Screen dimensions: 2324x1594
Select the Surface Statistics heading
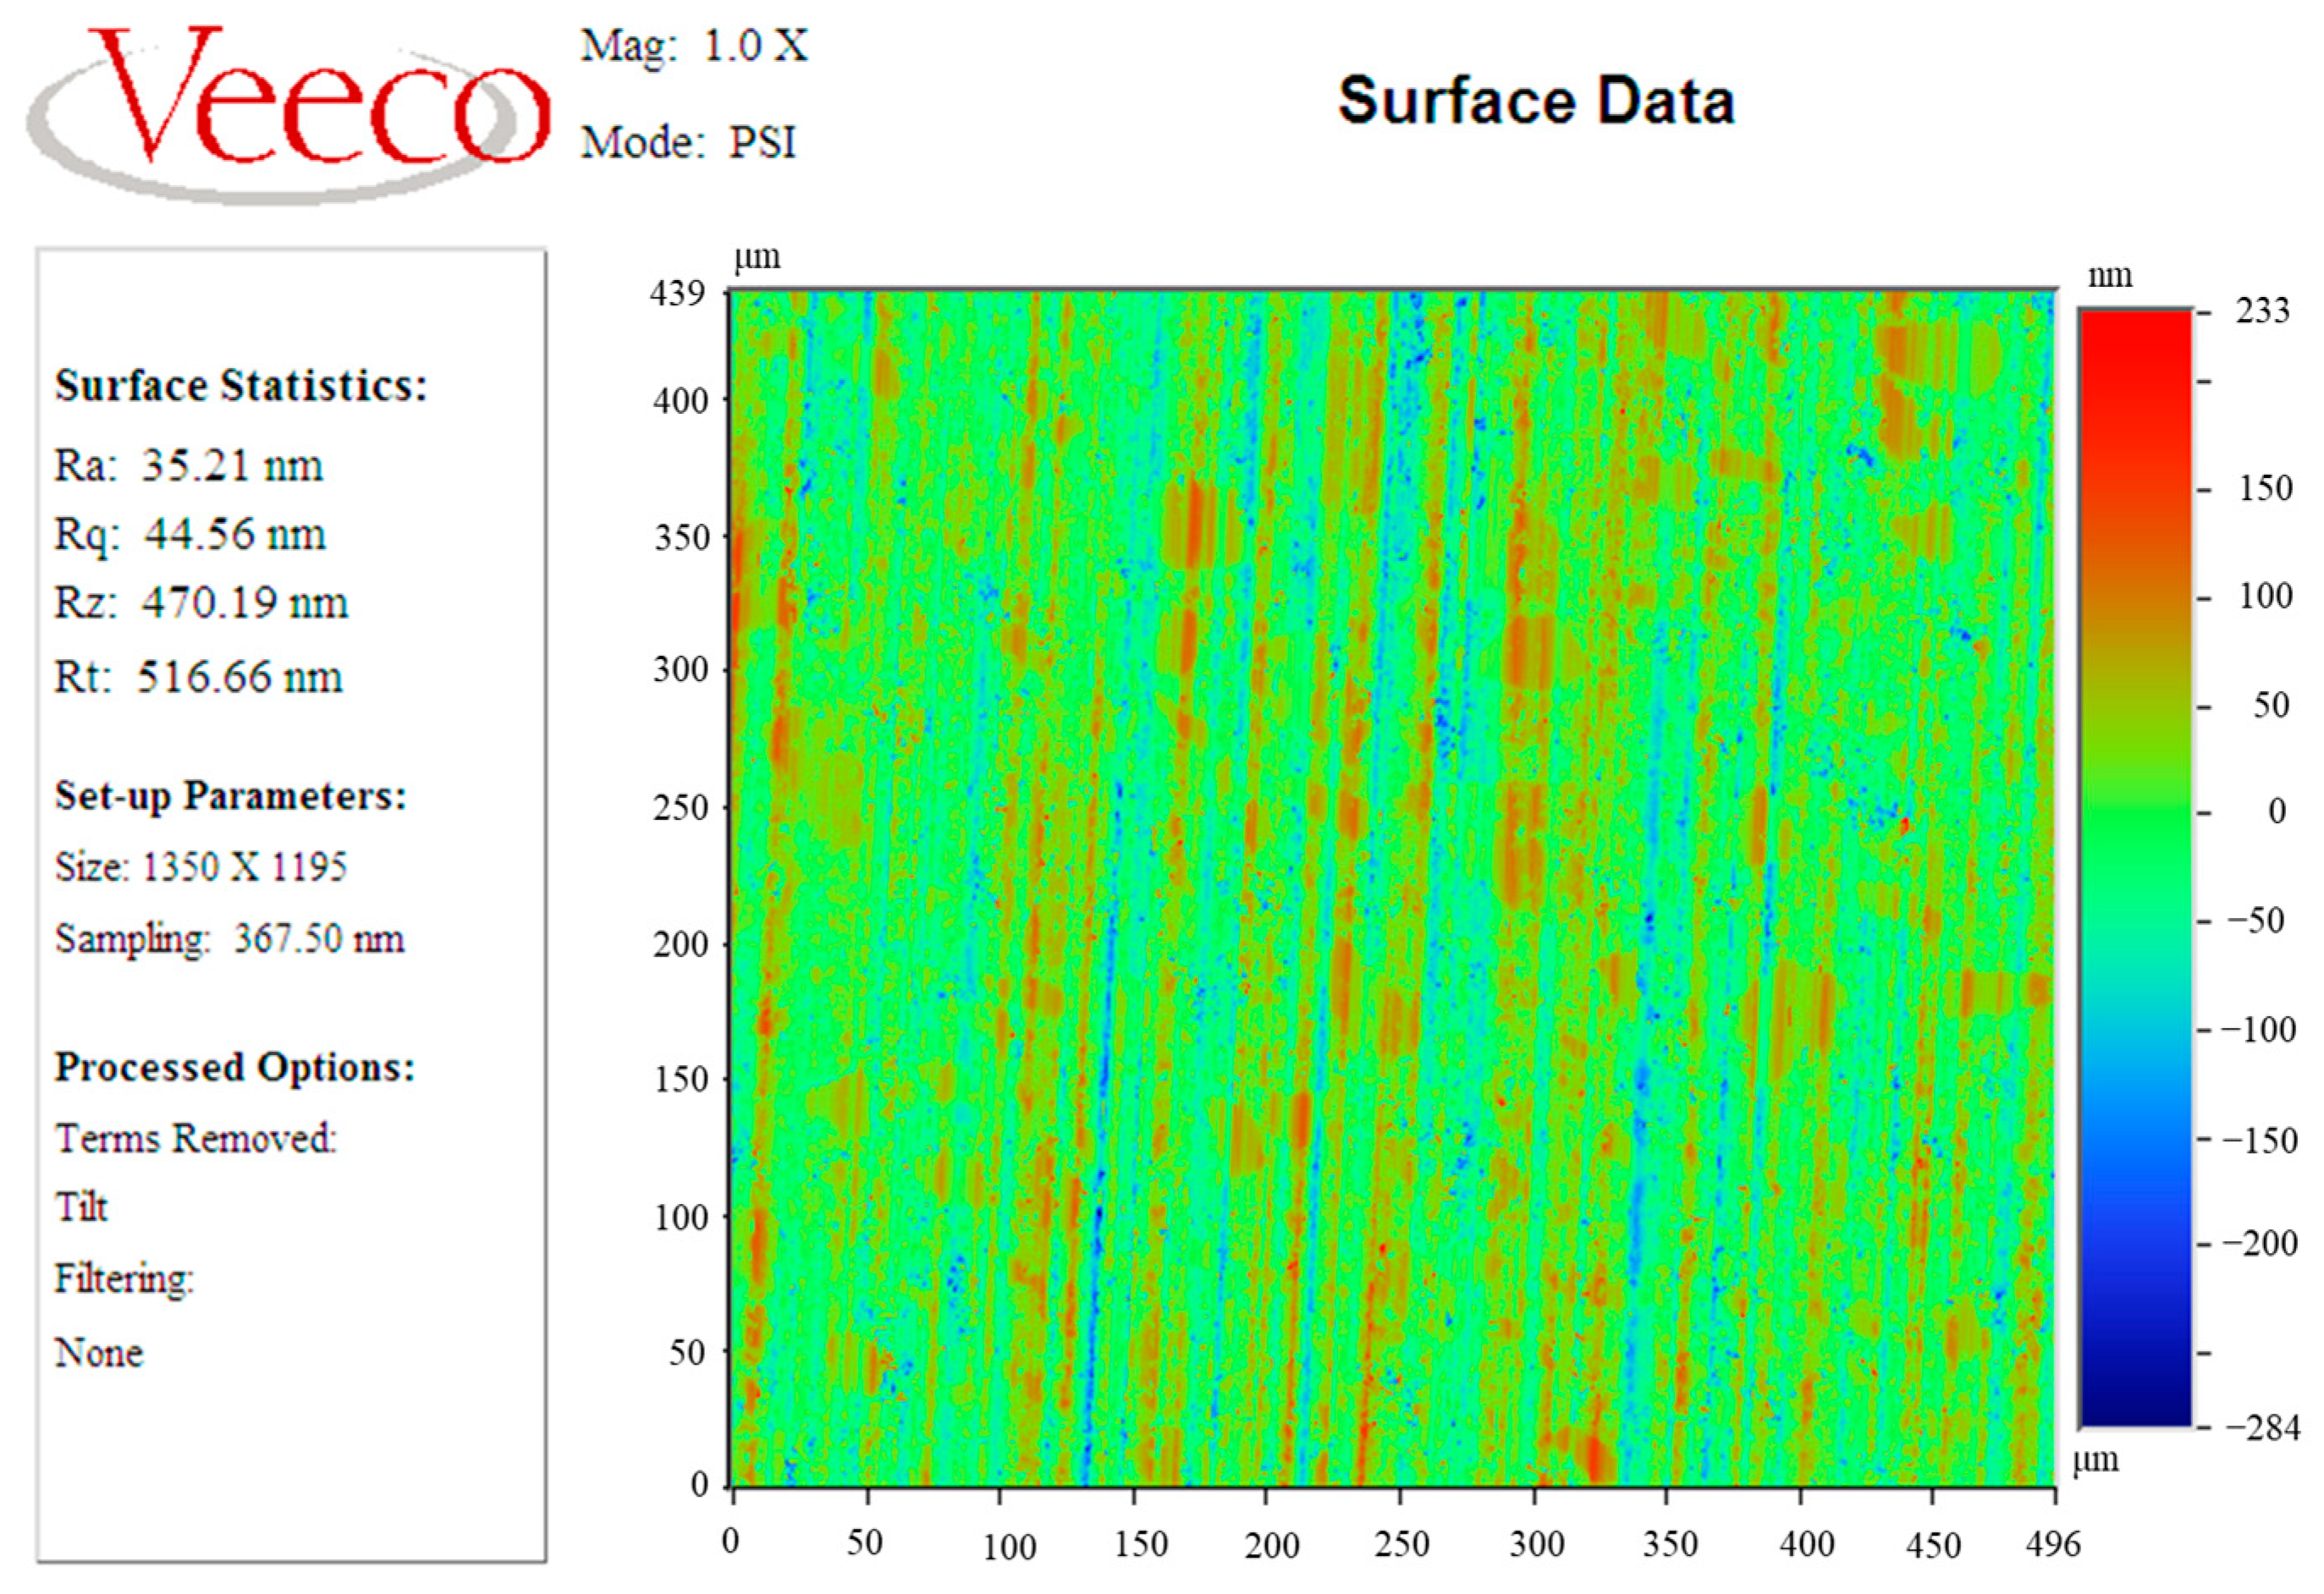pyautogui.click(x=240, y=386)
